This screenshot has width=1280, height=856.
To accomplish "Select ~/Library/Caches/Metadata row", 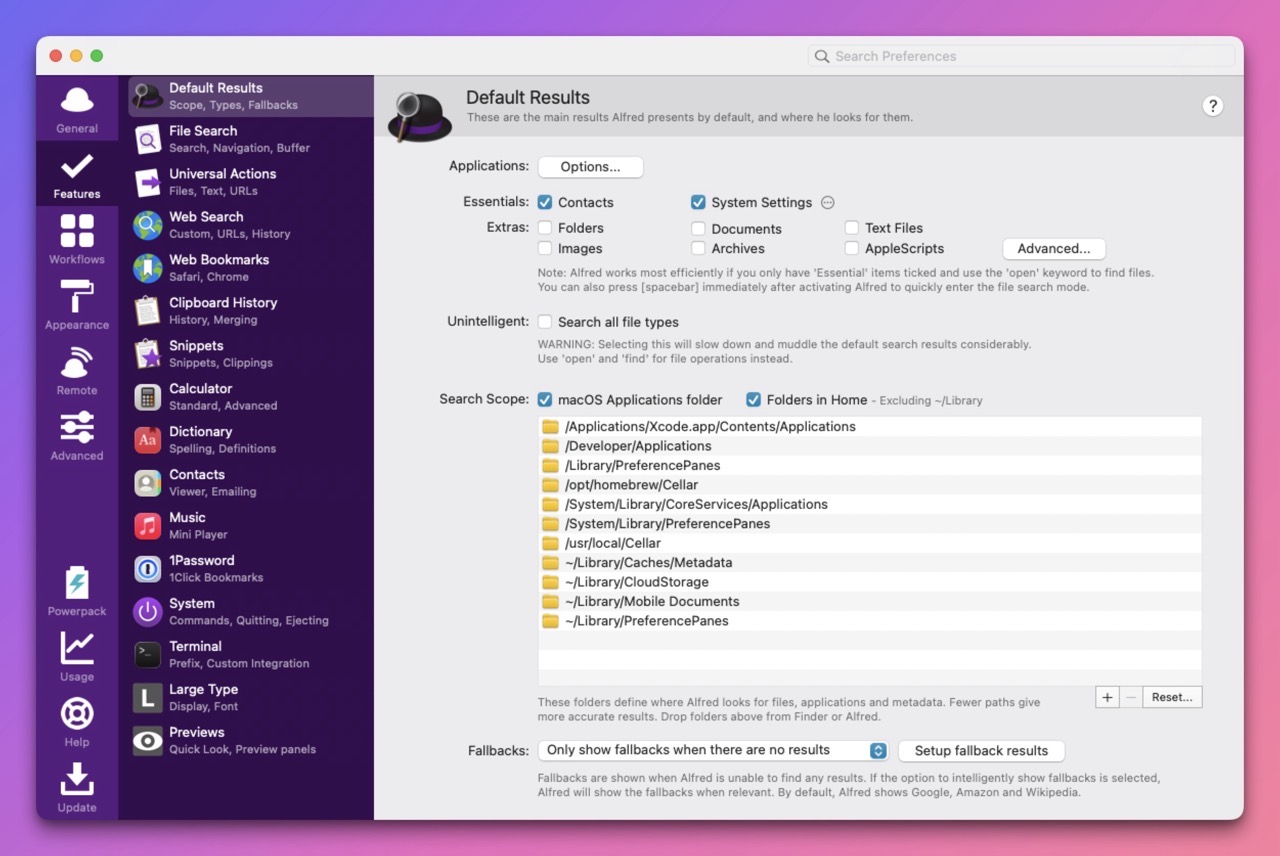I will coord(869,563).
